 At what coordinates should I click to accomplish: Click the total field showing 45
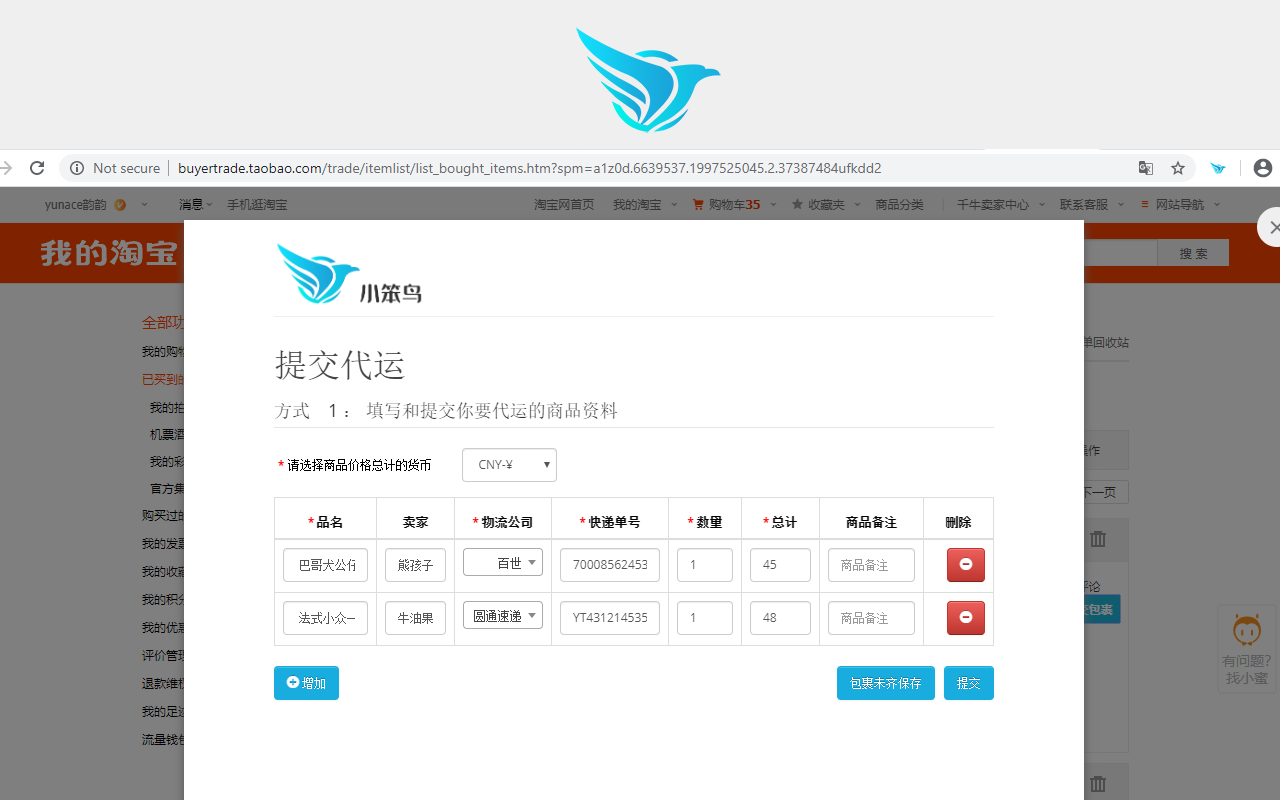780,565
